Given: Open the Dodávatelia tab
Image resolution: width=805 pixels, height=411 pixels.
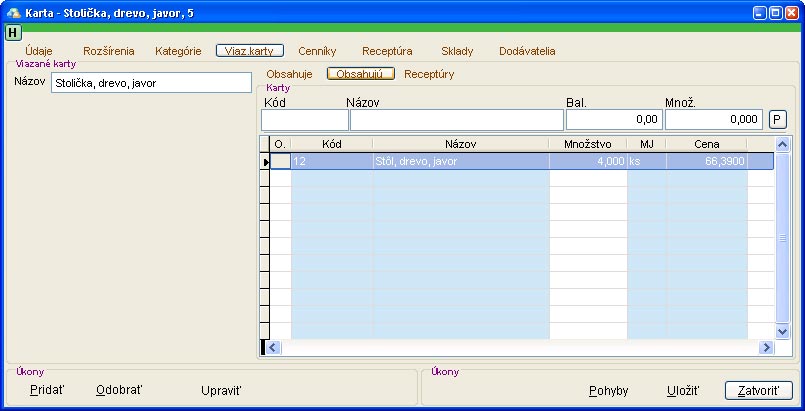Looking at the screenshot, I should click(x=527, y=50).
